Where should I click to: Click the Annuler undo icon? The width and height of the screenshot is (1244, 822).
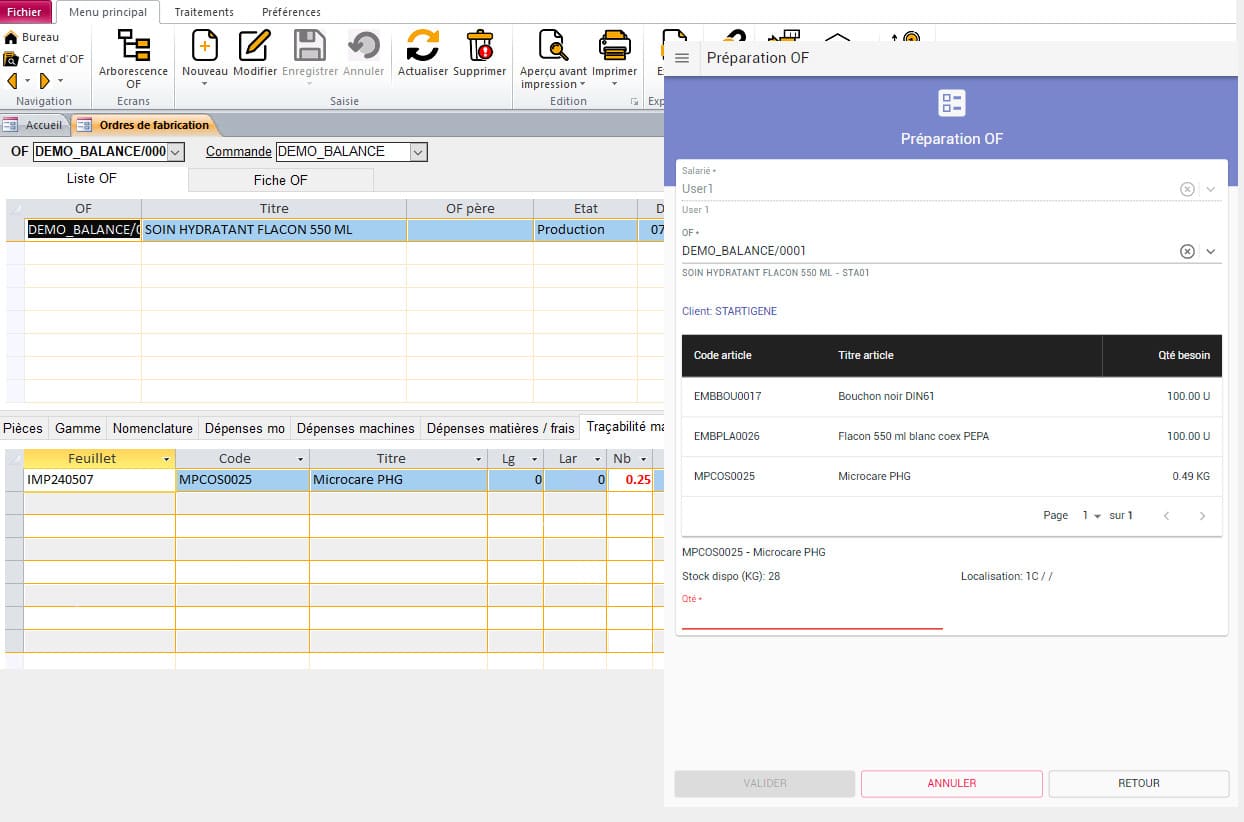click(x=364, y=45)
